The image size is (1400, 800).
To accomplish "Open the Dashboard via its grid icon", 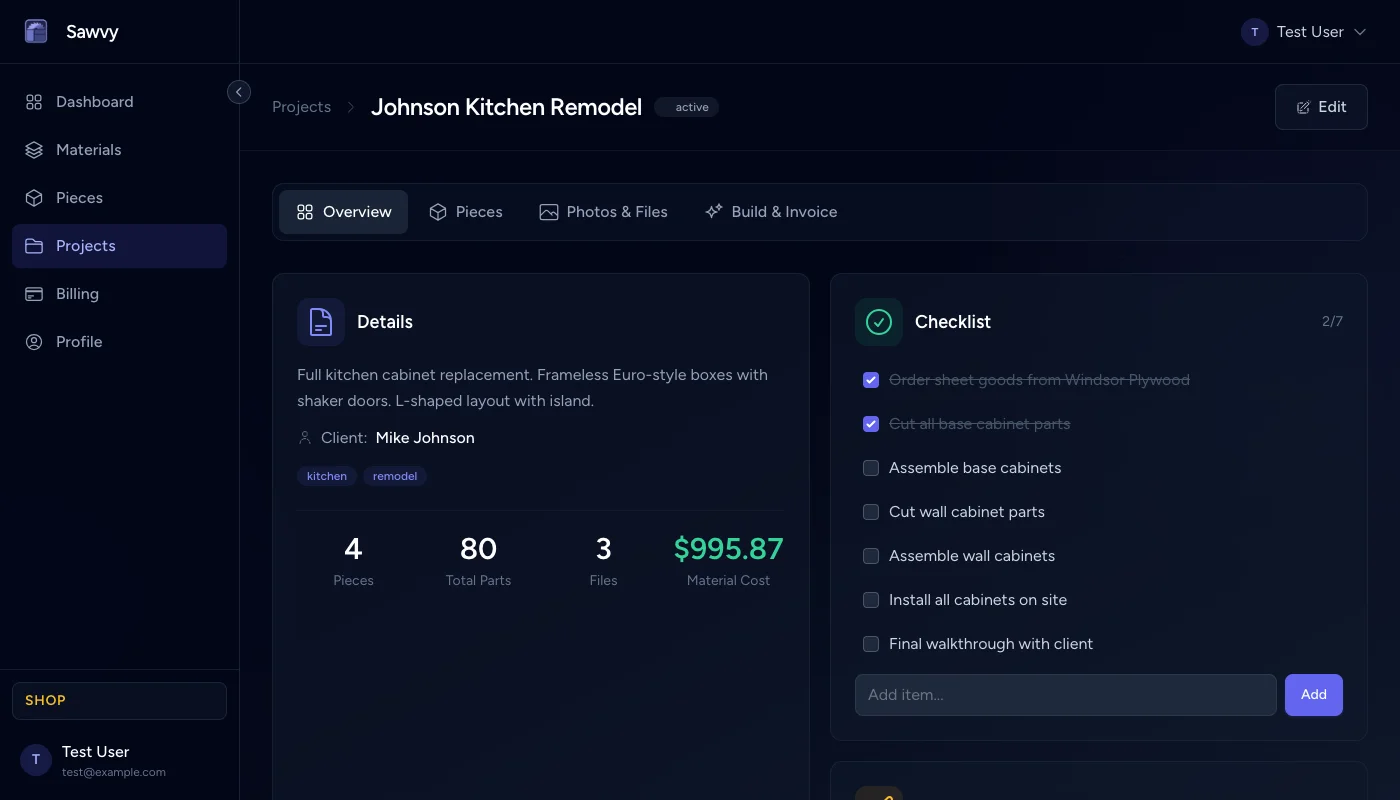I will click(x=33, y=101).
